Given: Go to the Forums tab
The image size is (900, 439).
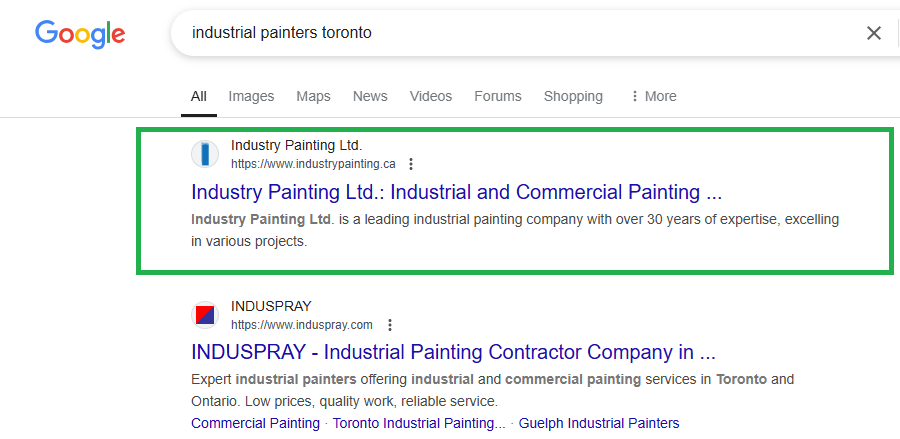Looking at the screenshot, I should (x=498, y=96).
